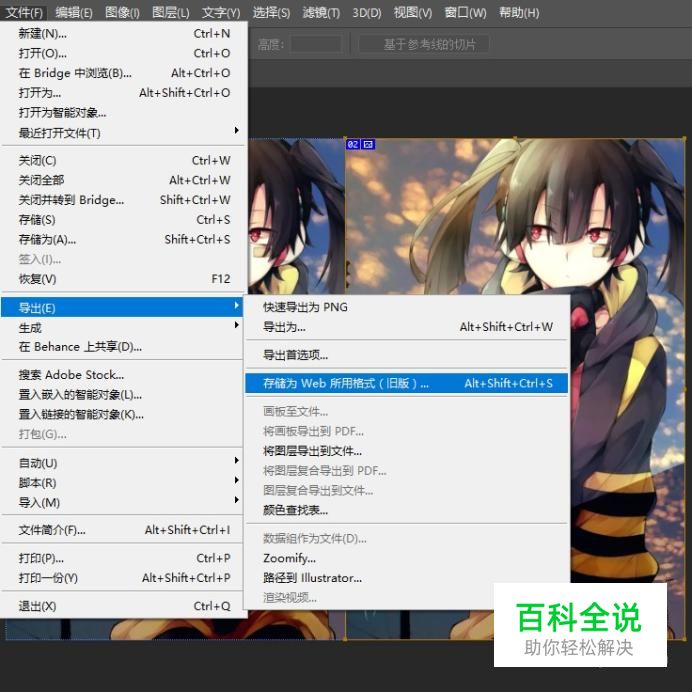Click the 高度 input field
The height and width of the screenshot is (692, 692).
coord(316,44)
